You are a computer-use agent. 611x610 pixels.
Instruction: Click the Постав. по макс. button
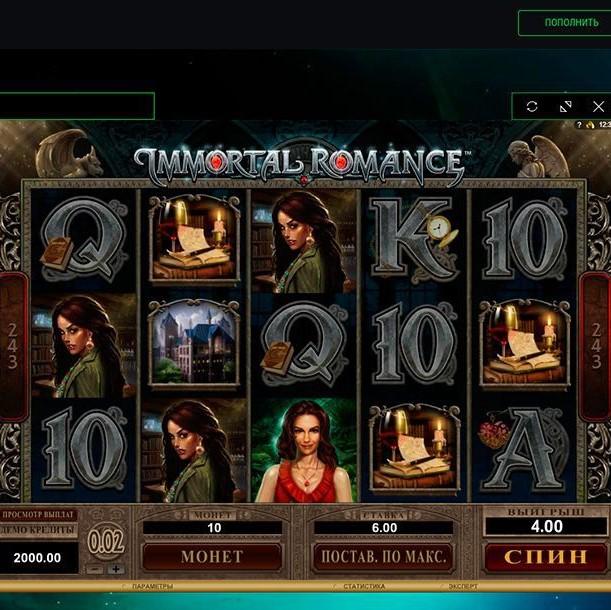pyautogui.click(x=383, y=557)
